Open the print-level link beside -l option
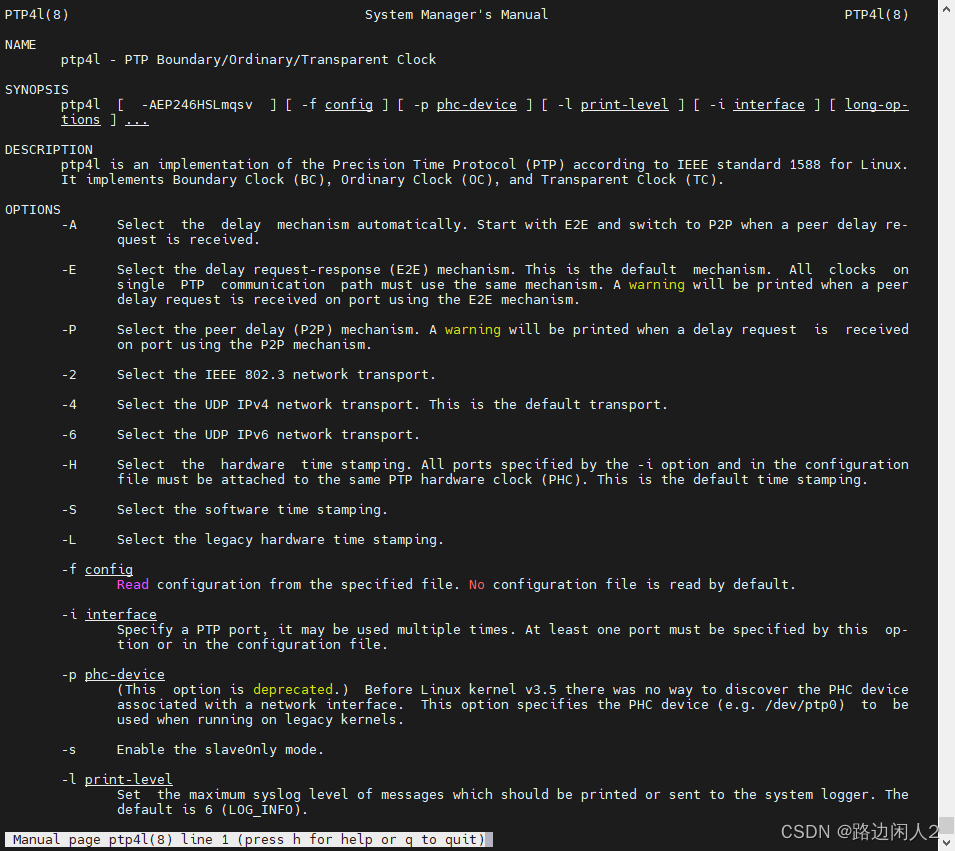The image size is (955, 851). click(x=128, y=779)
